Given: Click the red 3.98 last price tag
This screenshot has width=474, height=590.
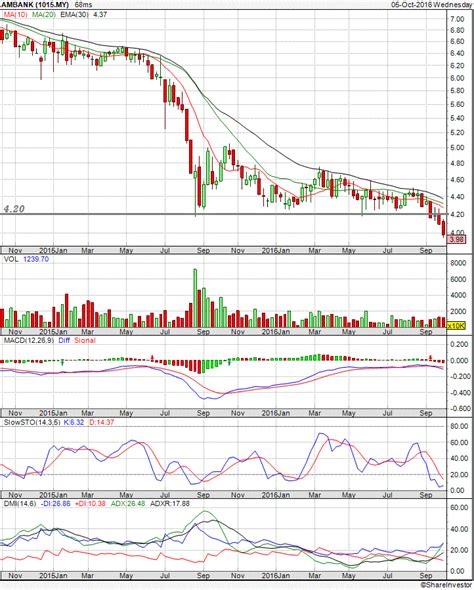Looking at the screenshot, I should 456,239.
